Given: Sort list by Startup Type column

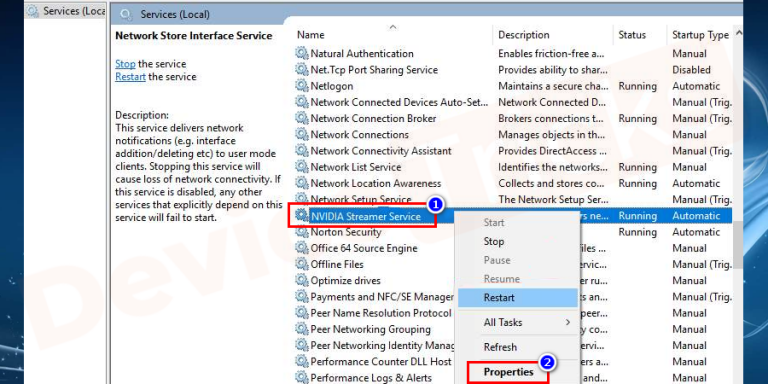Looking at the screenshot, I should 700,35.
